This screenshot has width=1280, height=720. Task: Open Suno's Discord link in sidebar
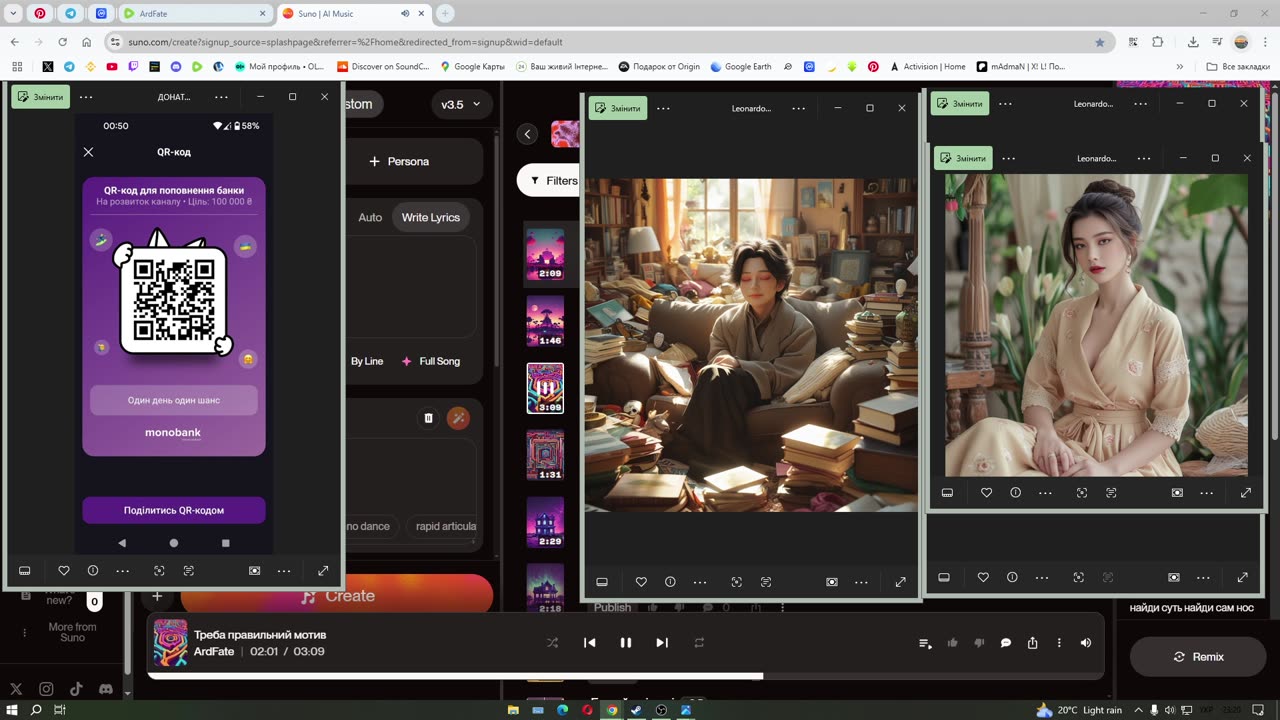pos(106,689)
